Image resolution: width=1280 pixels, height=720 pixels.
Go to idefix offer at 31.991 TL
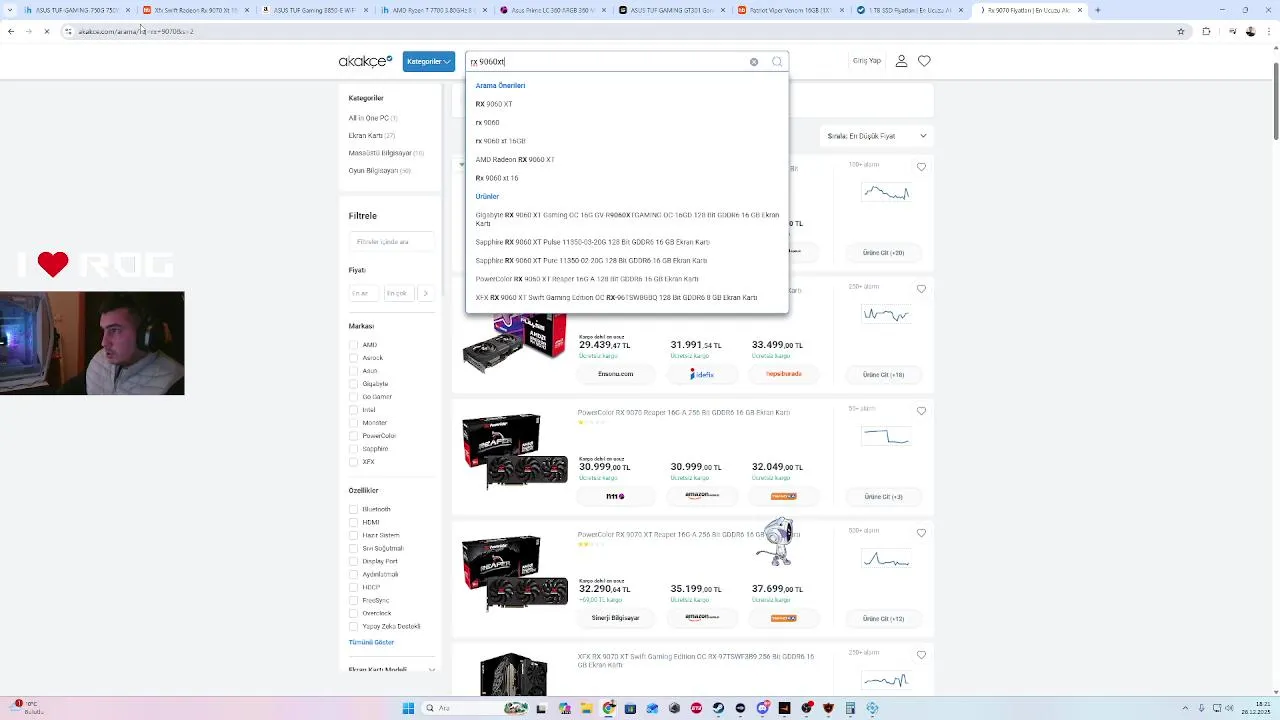702,374
